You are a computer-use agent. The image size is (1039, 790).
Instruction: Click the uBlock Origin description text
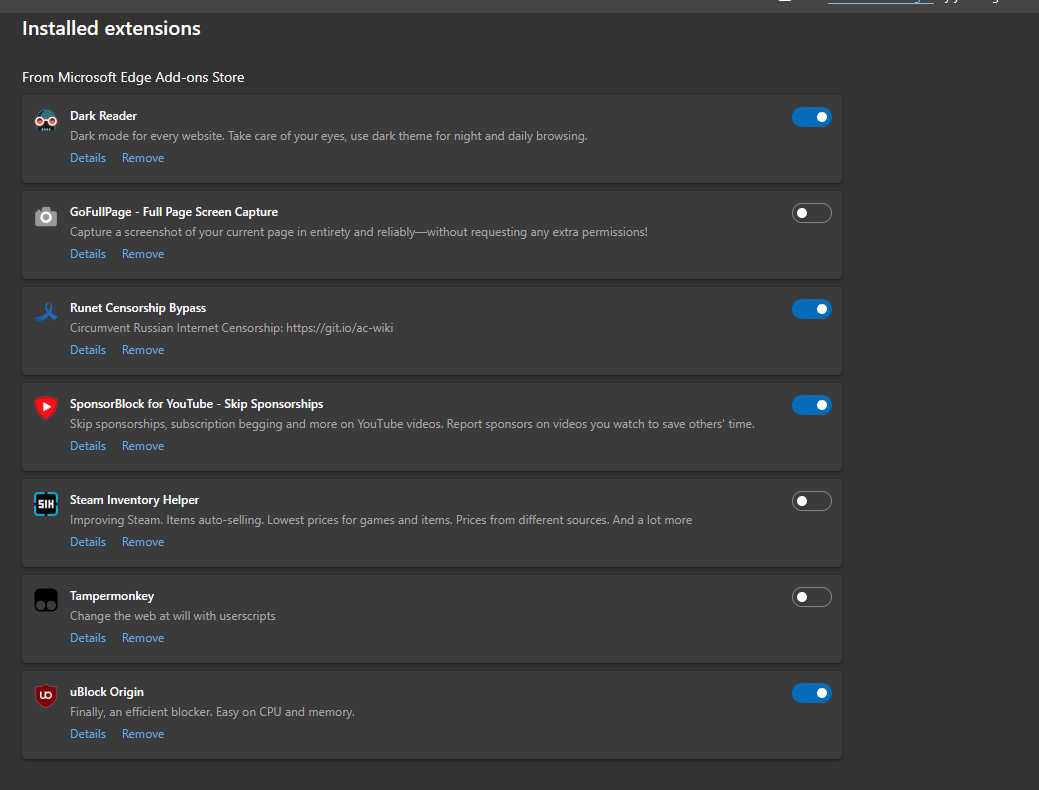click(213, 712)
